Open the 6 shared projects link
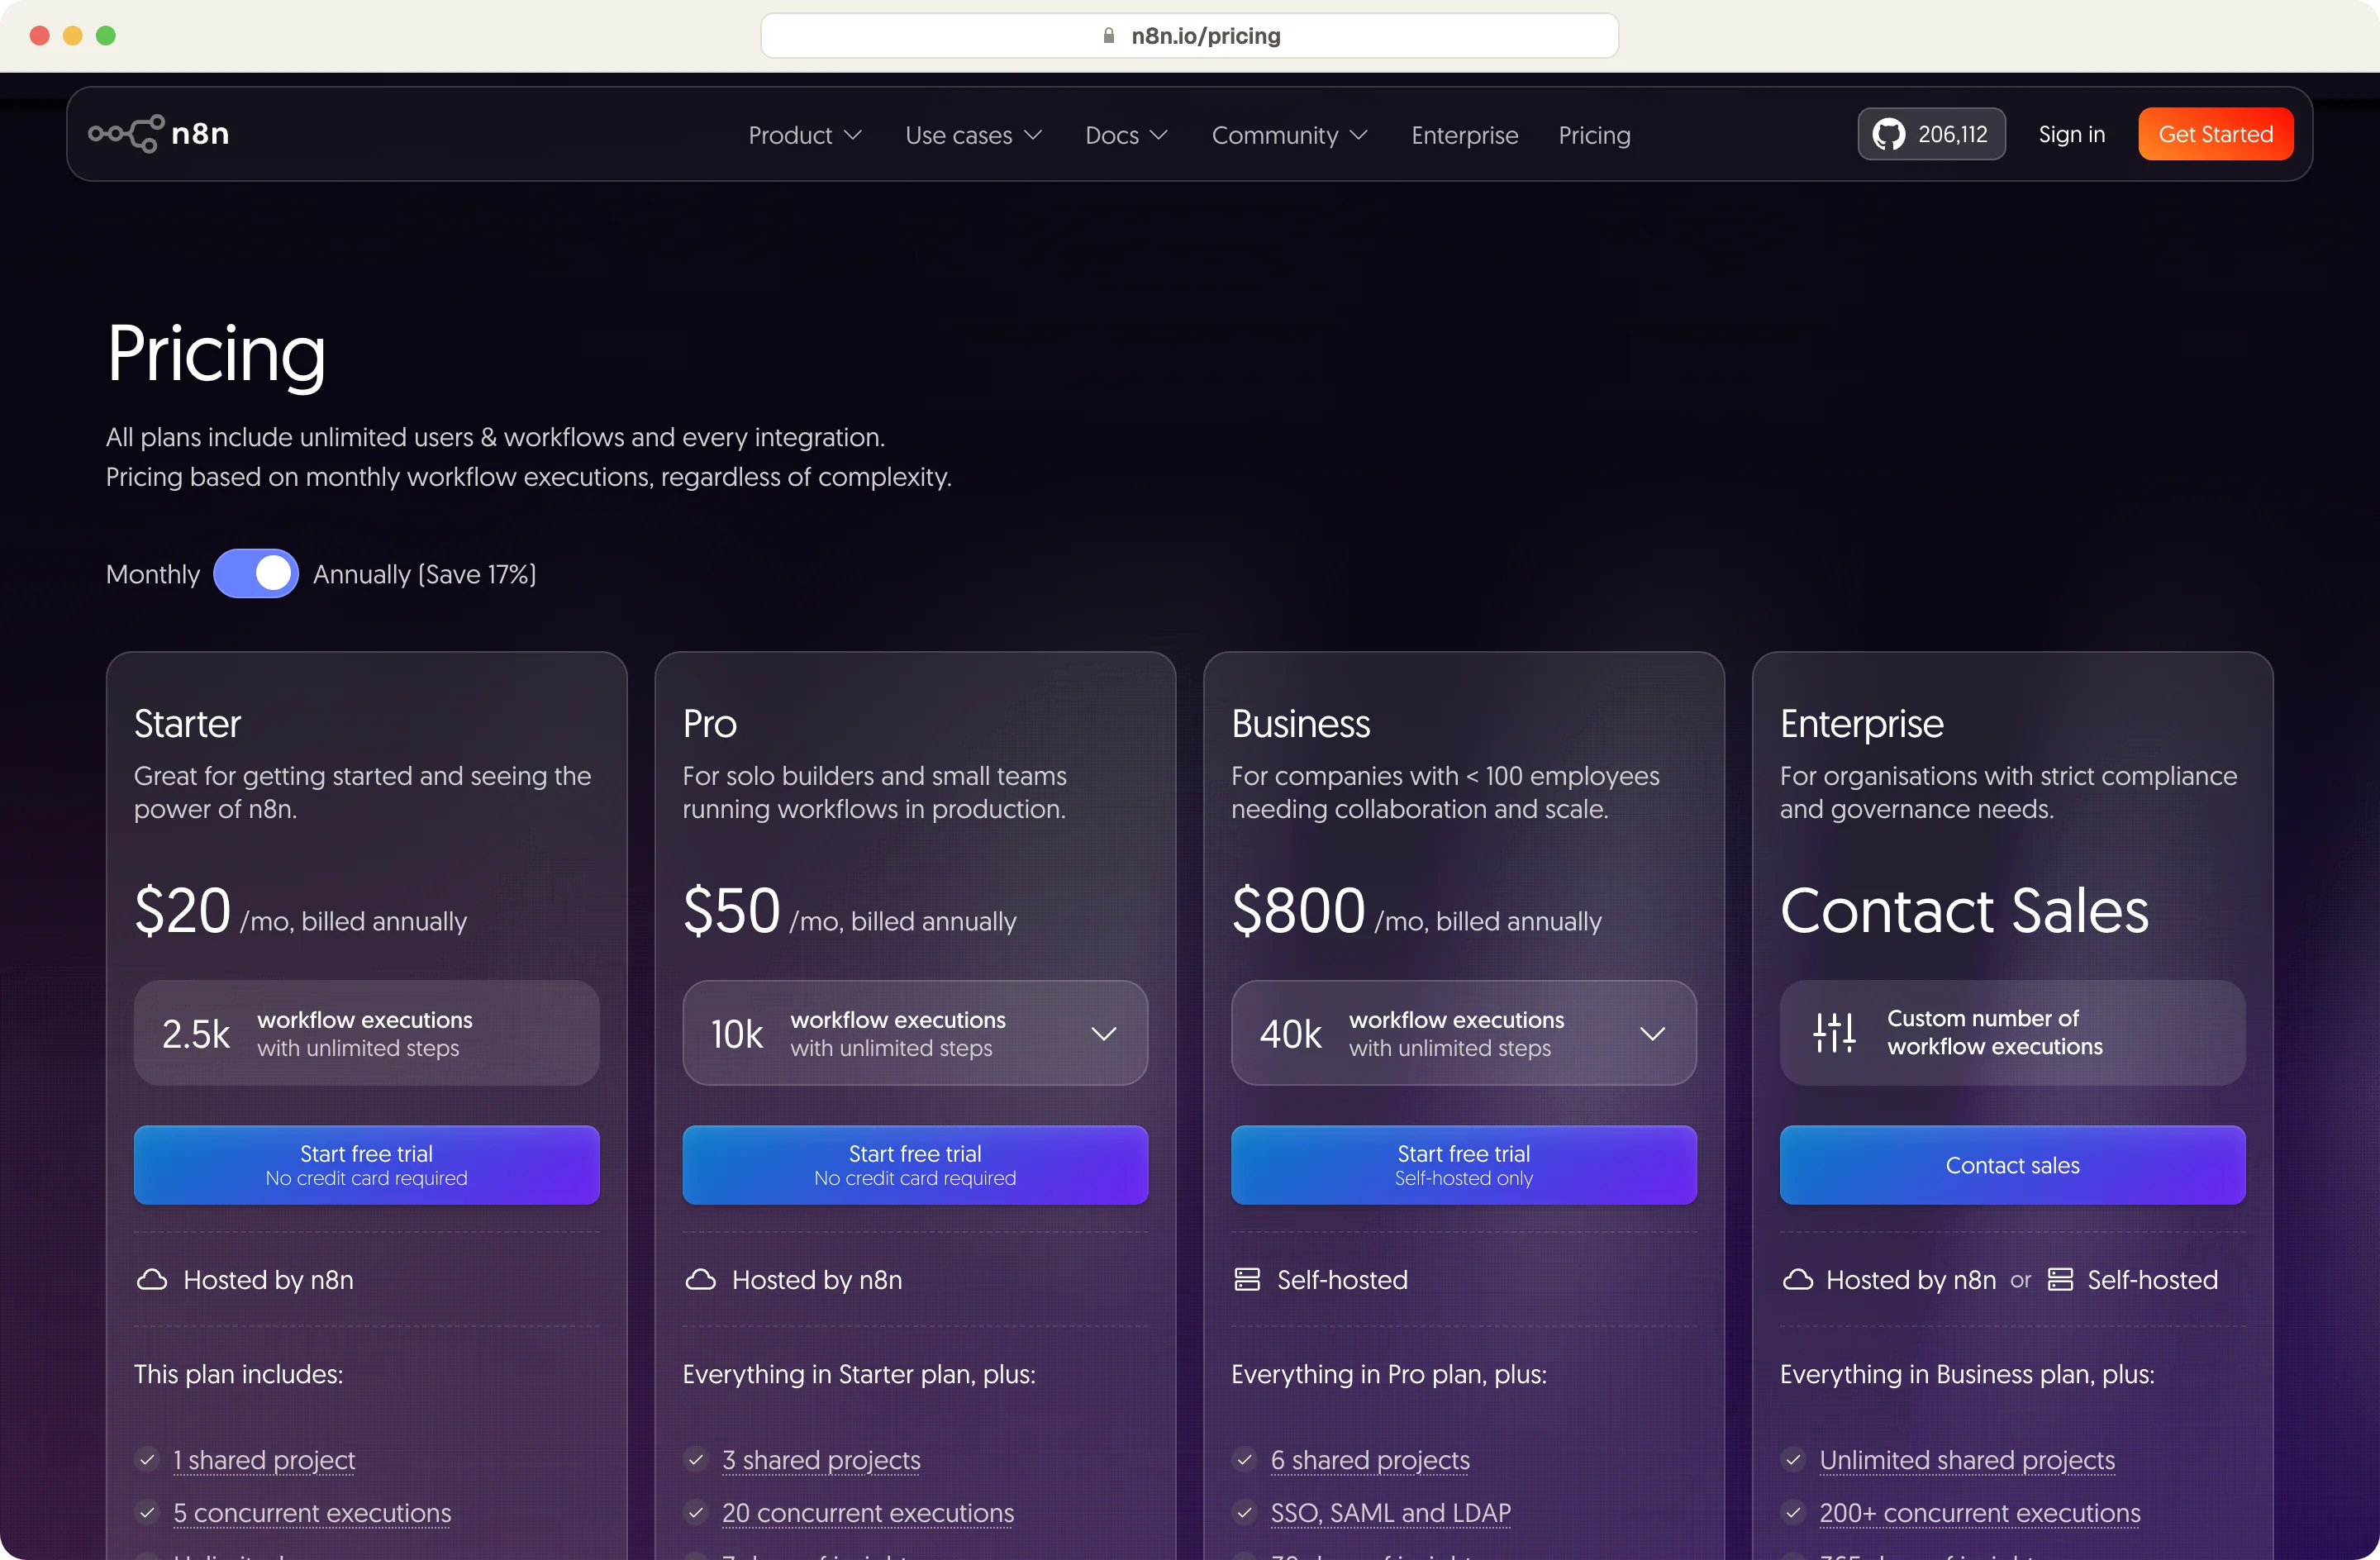 [x=1370, y=1460]
